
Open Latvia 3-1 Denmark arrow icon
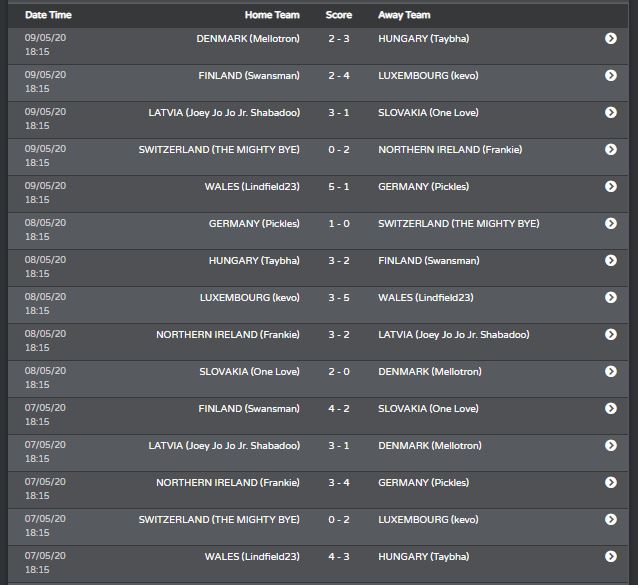[x=610, y=445]
